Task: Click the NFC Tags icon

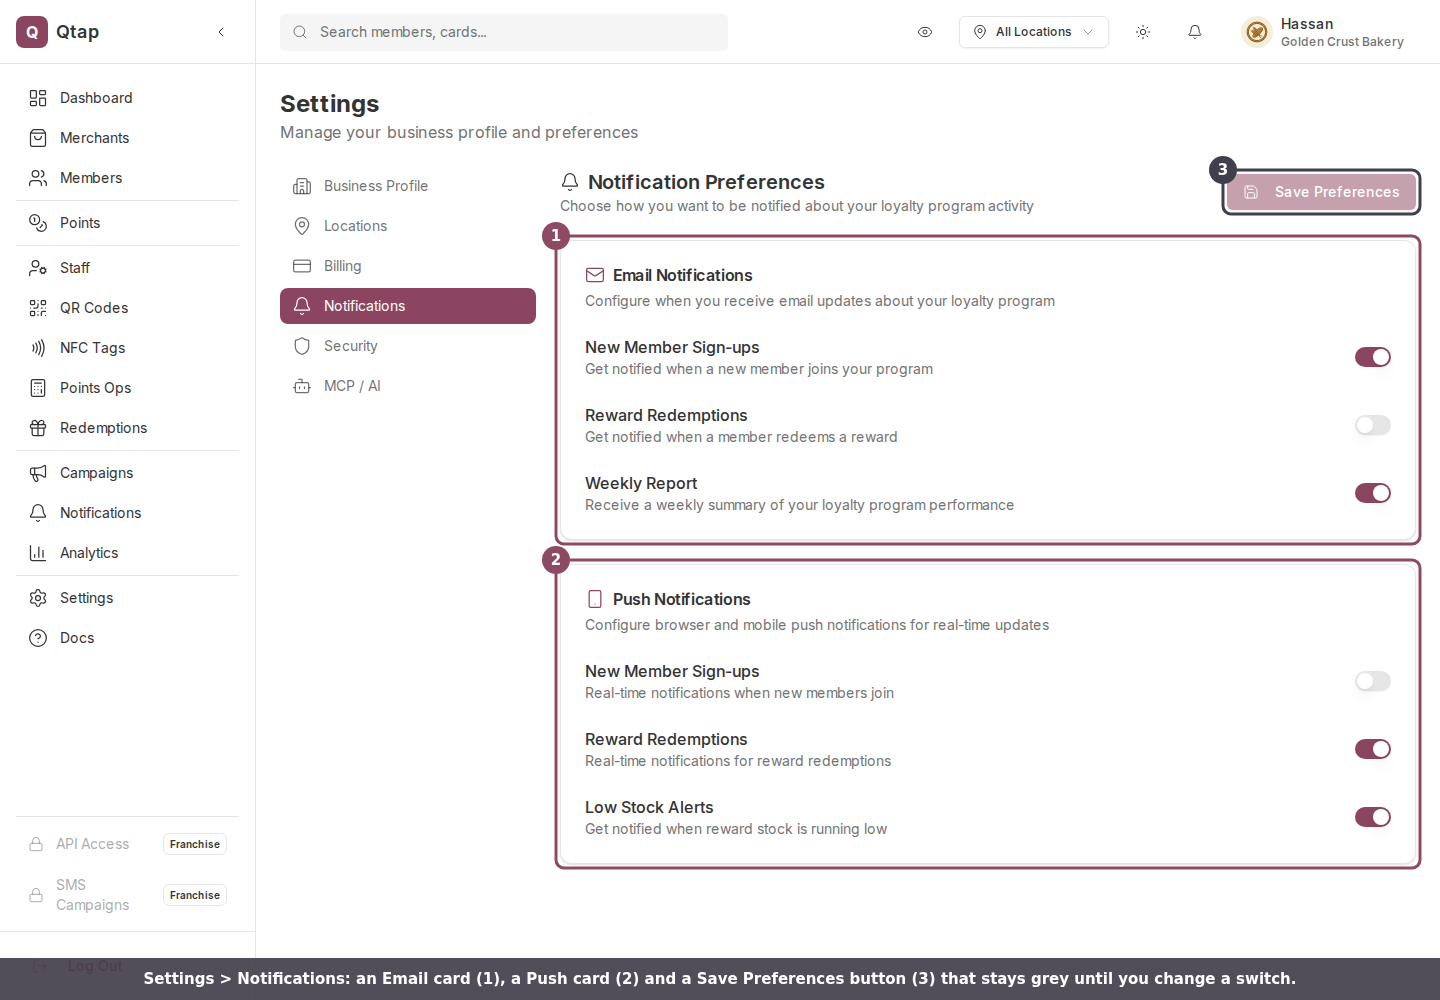Action: point(38,348)
